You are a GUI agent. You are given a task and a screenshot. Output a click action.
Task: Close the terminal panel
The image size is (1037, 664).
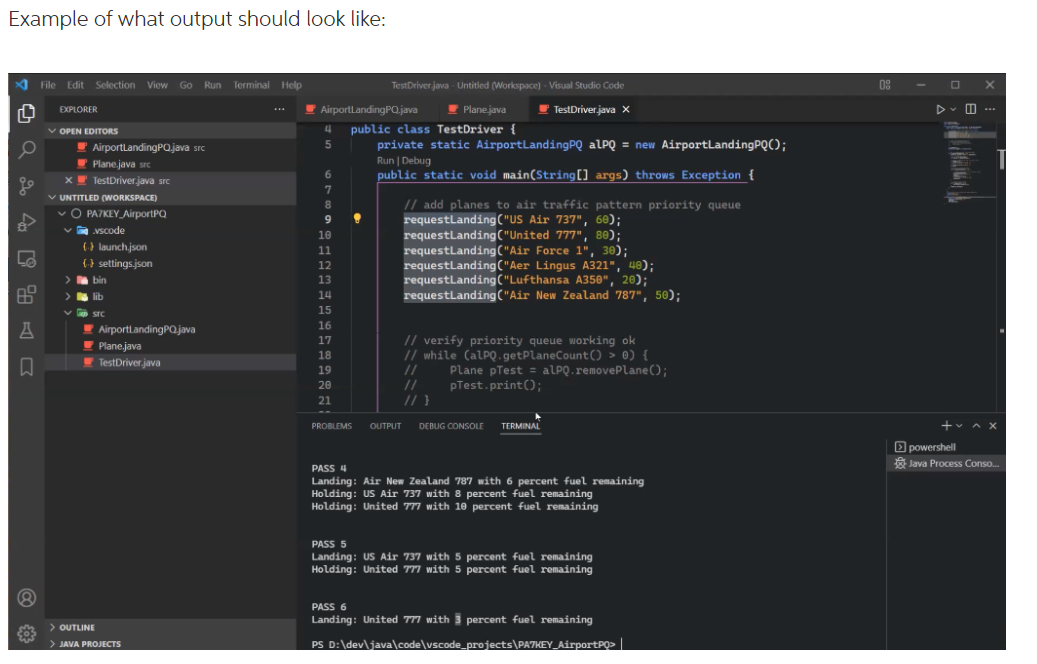pyautogui.click(x=993, y=426)
